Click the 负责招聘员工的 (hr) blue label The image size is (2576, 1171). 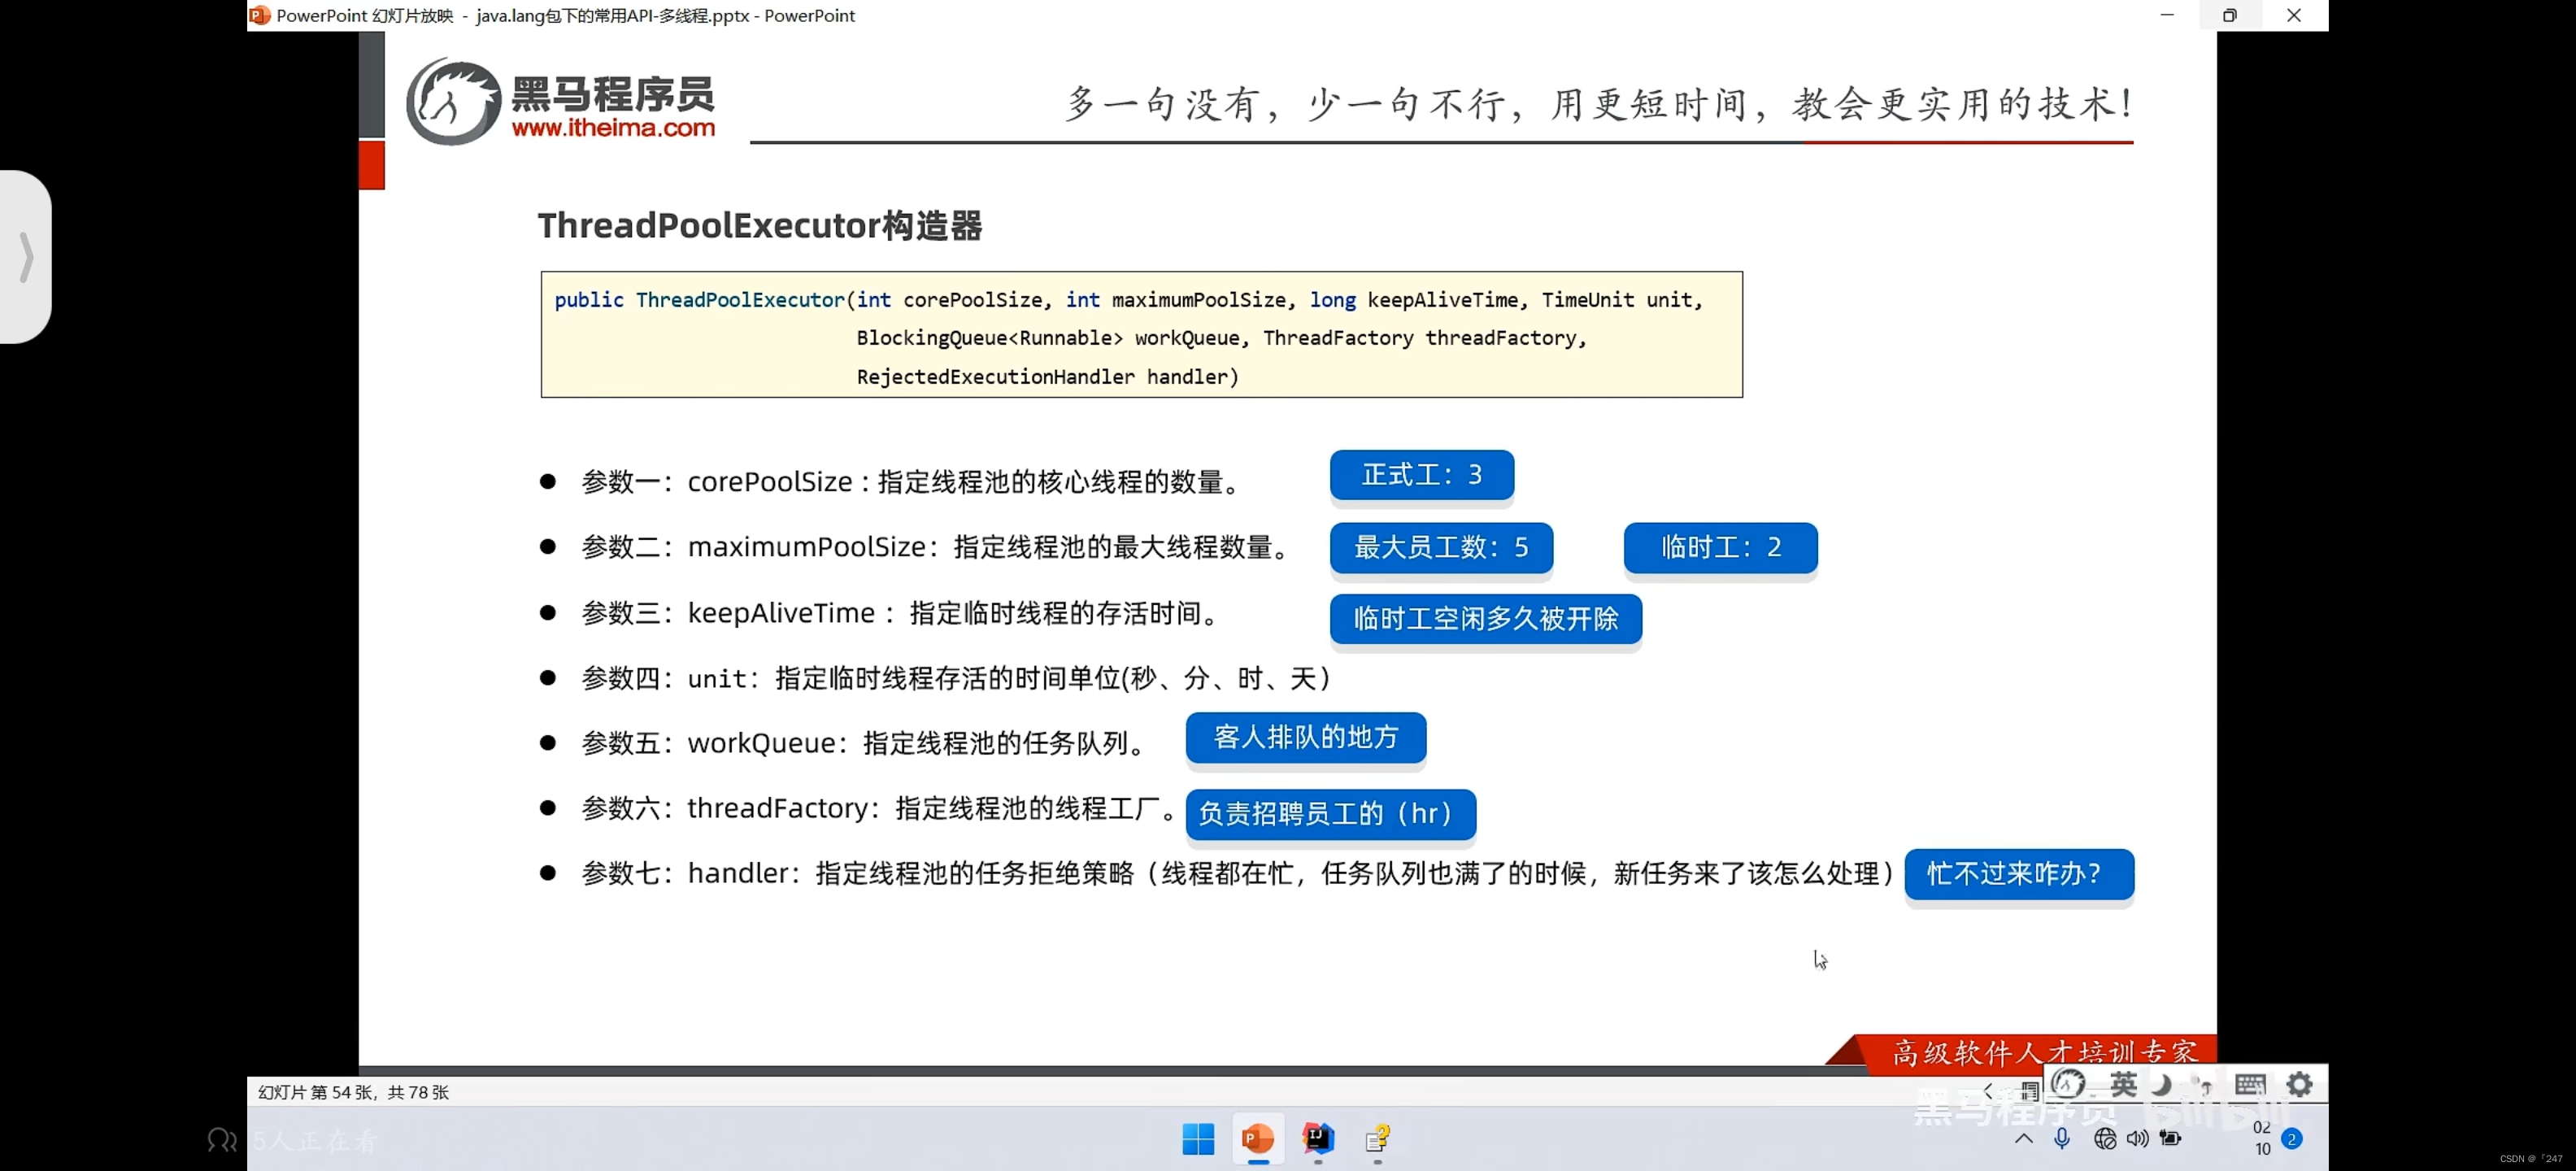tap(1330, 814)
